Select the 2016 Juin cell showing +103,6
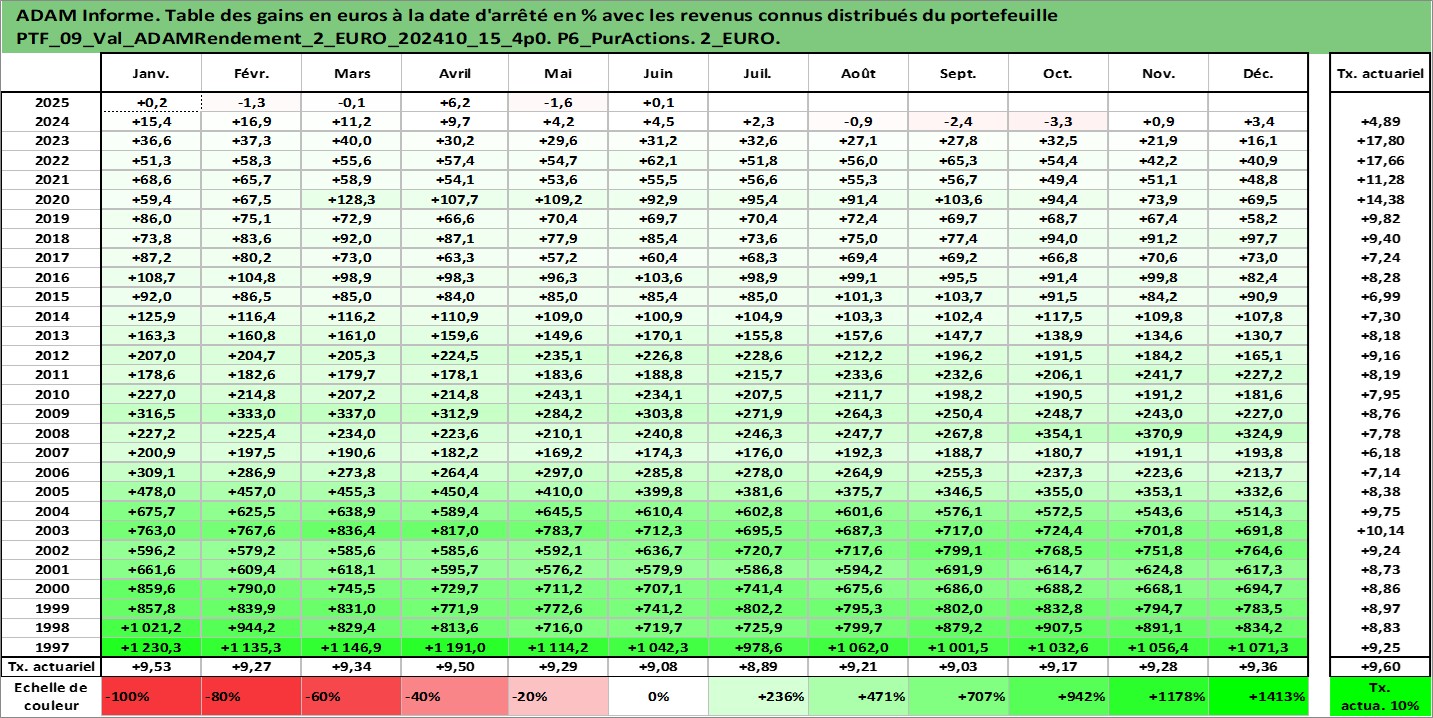This screenshot has height=718, width=1433. point(658,277)
